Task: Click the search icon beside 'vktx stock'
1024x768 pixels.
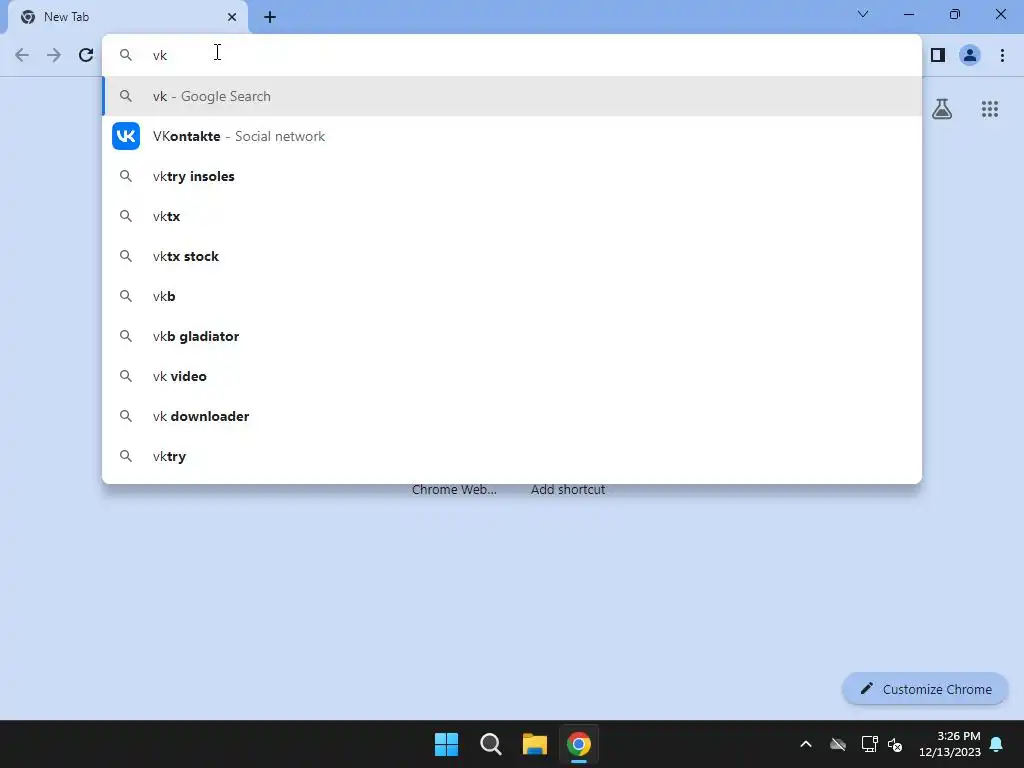Action: tap(125, 256)
